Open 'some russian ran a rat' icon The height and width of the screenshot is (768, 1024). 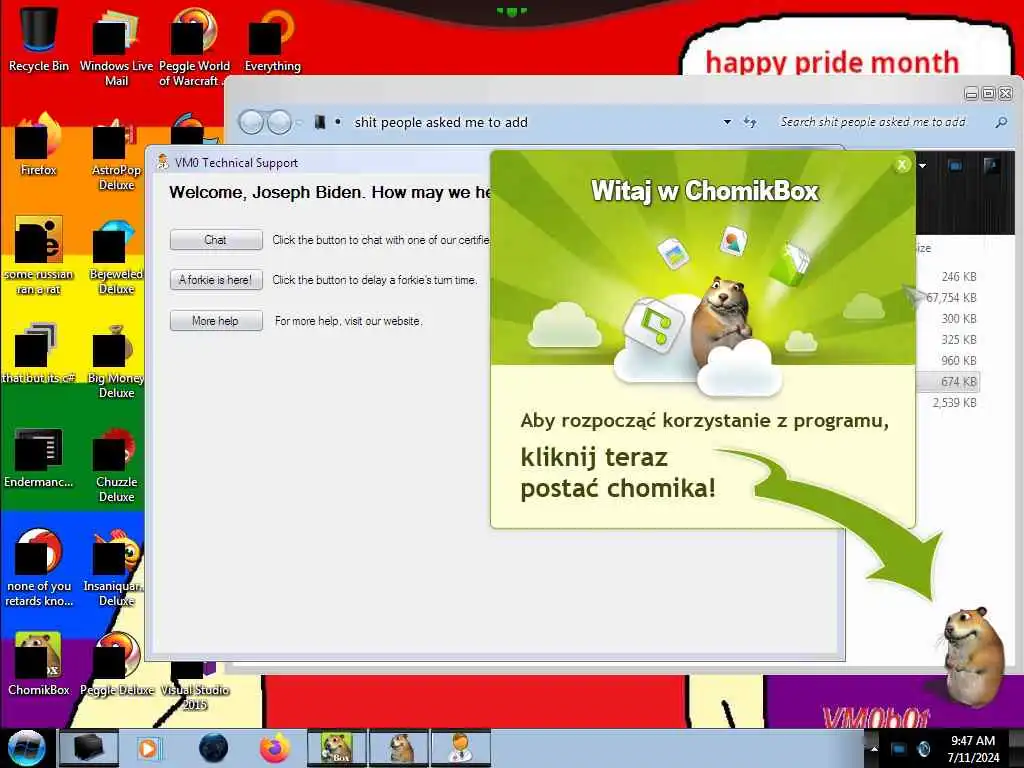[39, 256]
